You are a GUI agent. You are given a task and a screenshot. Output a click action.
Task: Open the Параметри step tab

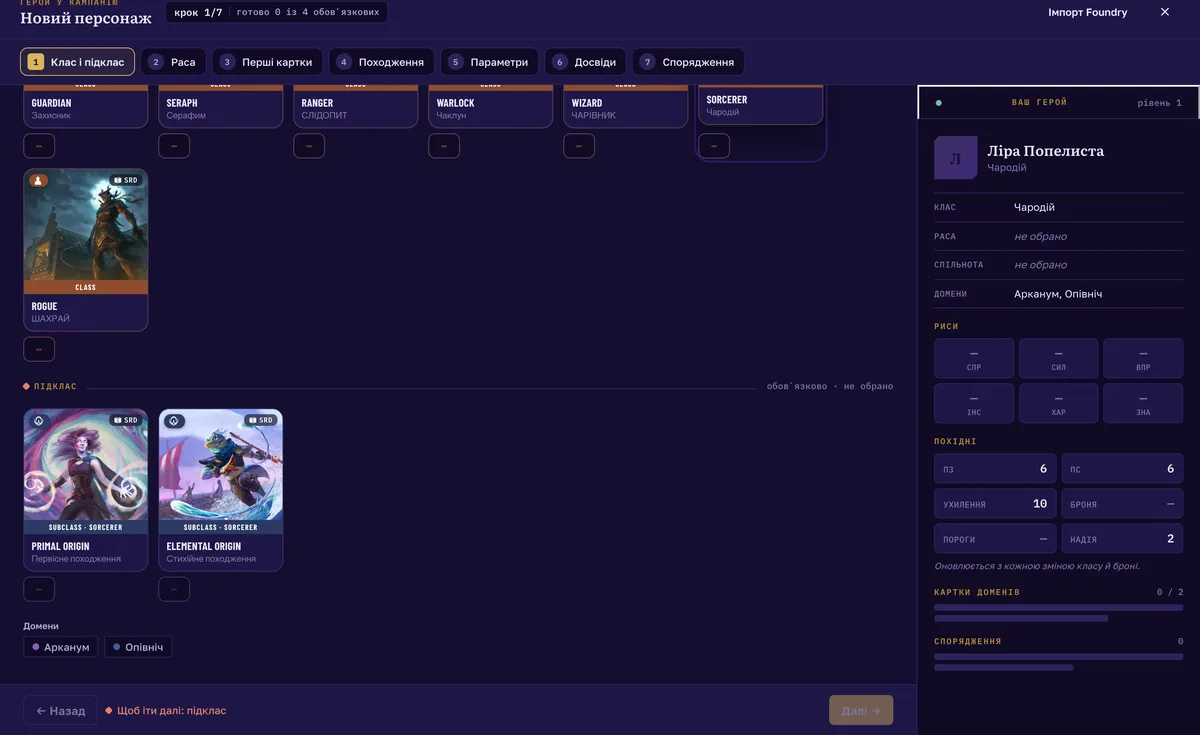click(x=489, y=62)
